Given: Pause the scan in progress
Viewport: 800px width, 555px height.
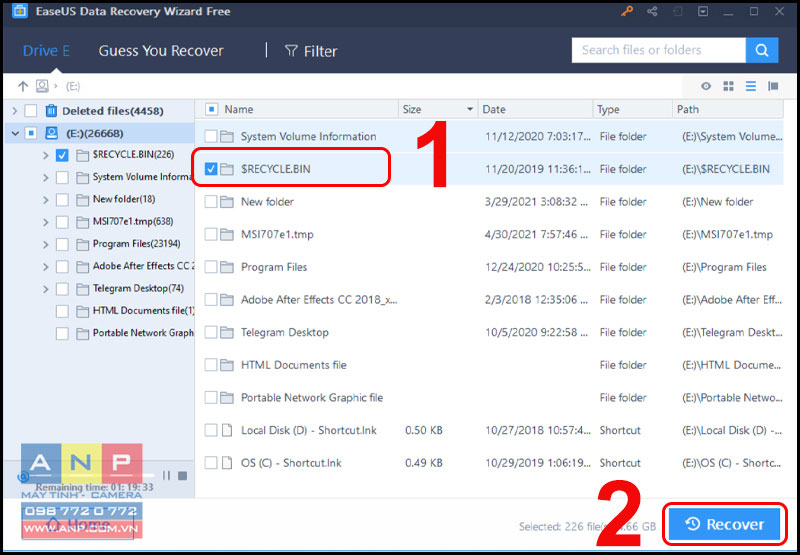Looking at the screenshot, I should (x=166, y=475).
